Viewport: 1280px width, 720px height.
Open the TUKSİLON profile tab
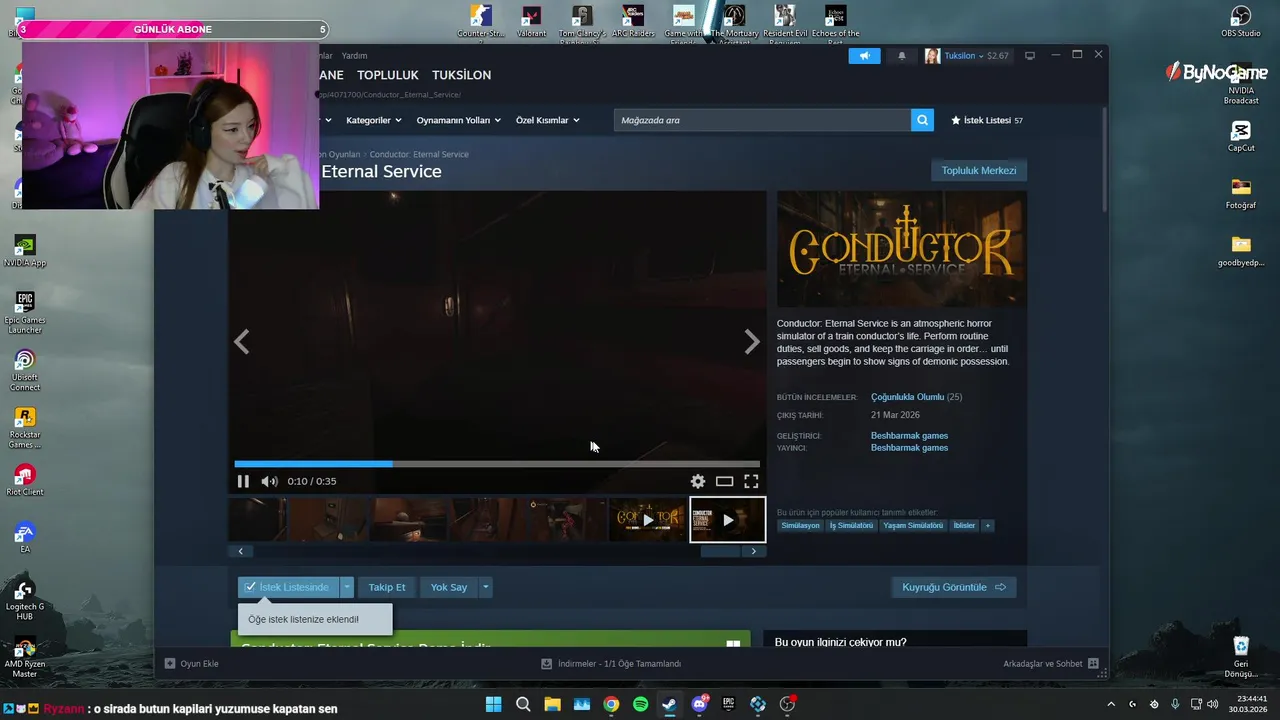point(461,75)
